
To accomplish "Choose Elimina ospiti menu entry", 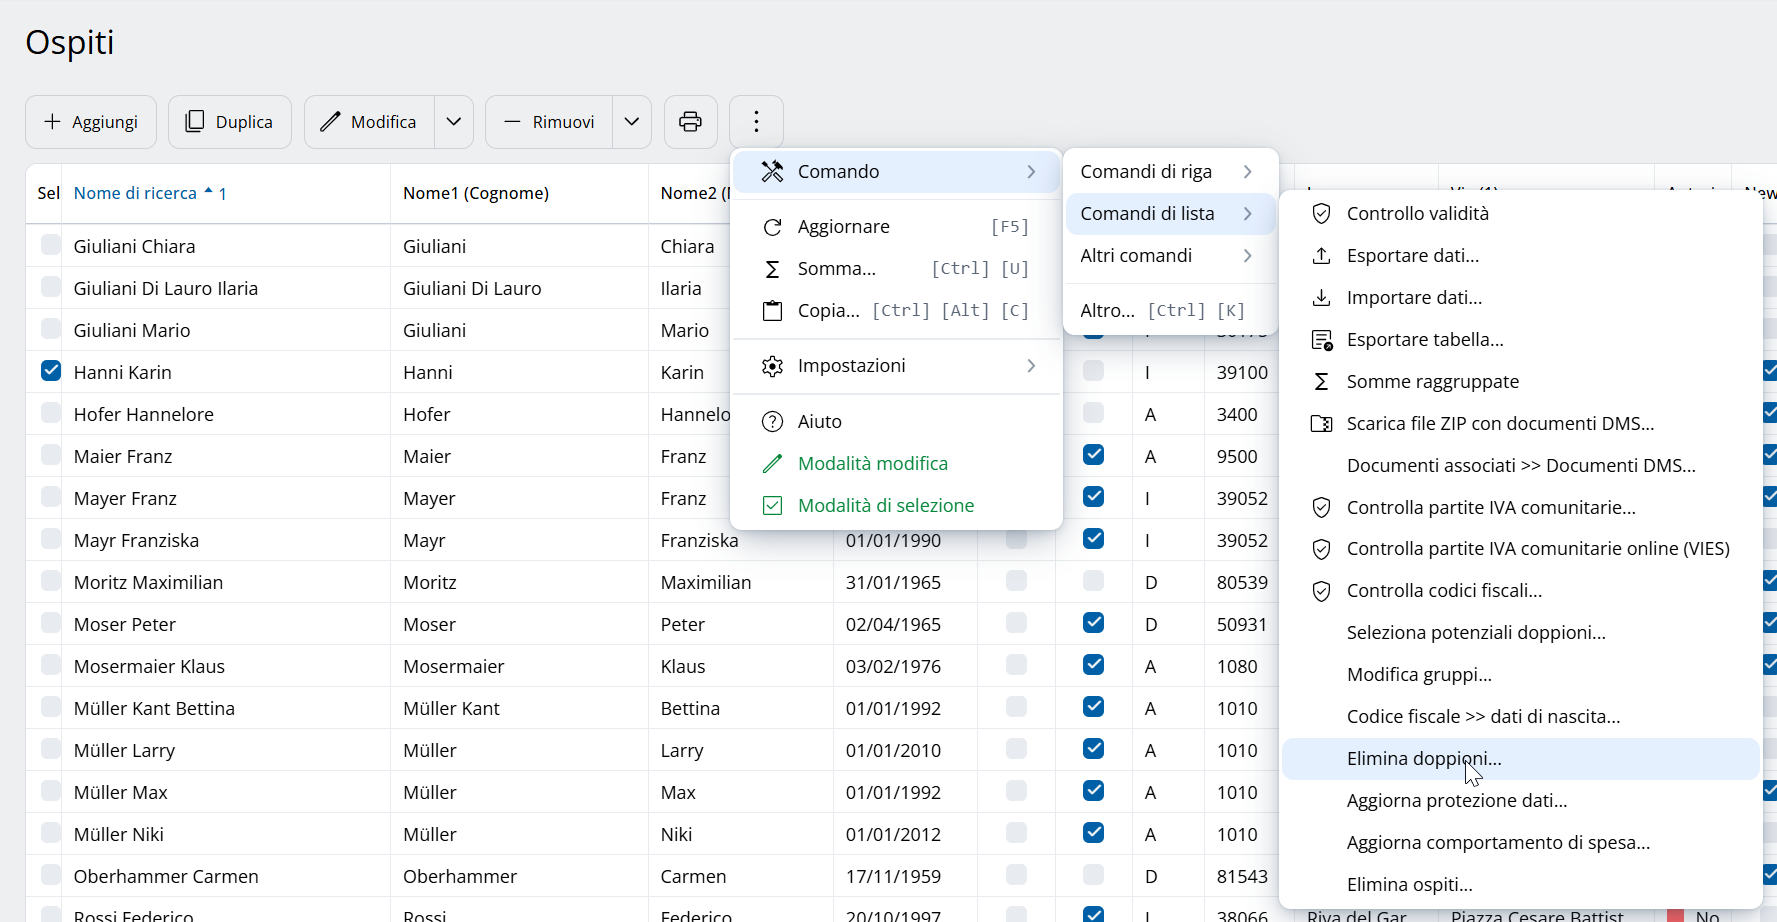I will [x=1520, y=885].
